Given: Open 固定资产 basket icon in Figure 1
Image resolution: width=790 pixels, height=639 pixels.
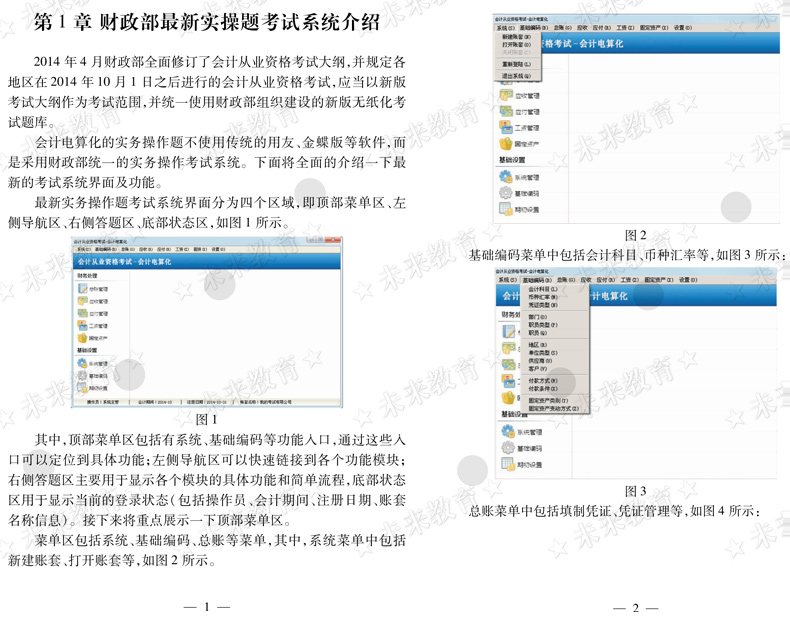Looking at the screenshot, I should [x=82, y=338].
